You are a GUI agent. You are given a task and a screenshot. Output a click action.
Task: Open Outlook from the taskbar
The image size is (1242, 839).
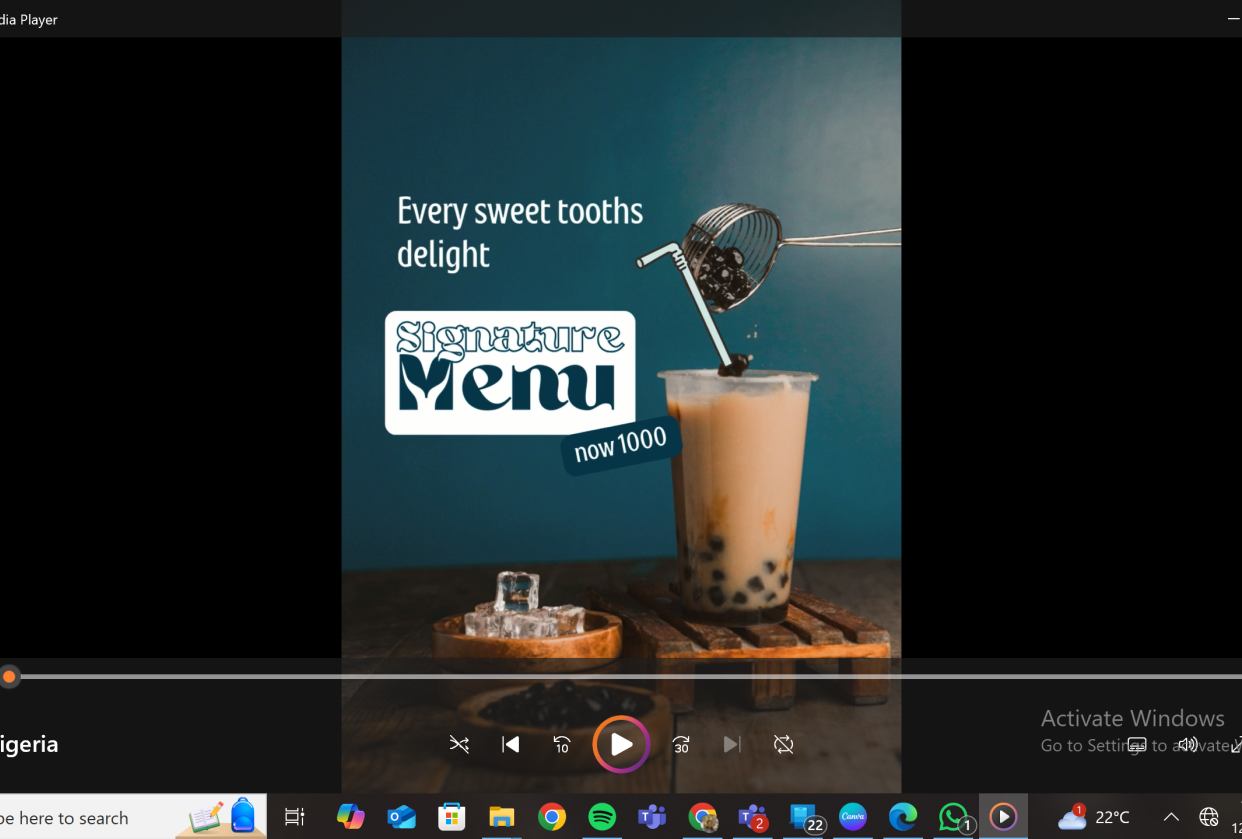click(x=402, y=817)
